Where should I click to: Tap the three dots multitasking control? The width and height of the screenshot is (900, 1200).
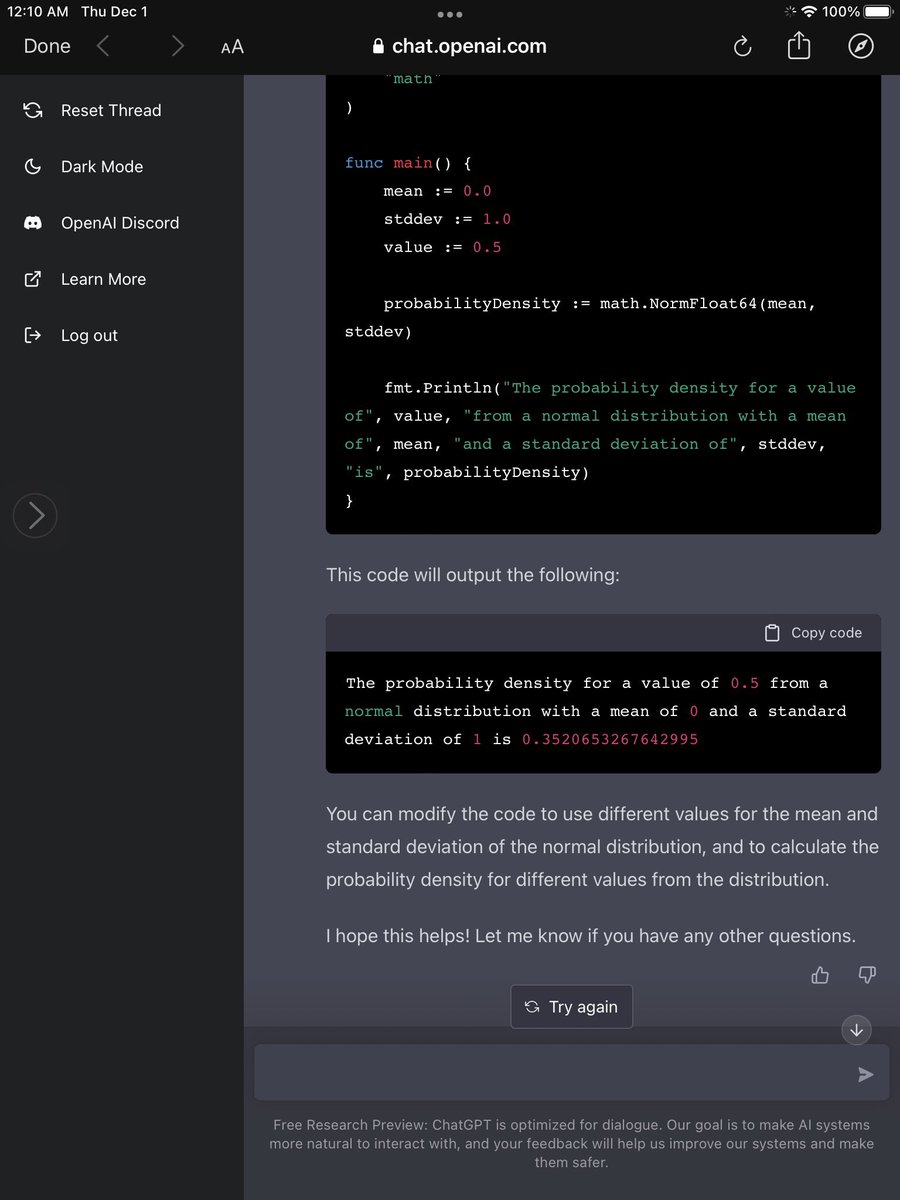(x=450, y=14)
